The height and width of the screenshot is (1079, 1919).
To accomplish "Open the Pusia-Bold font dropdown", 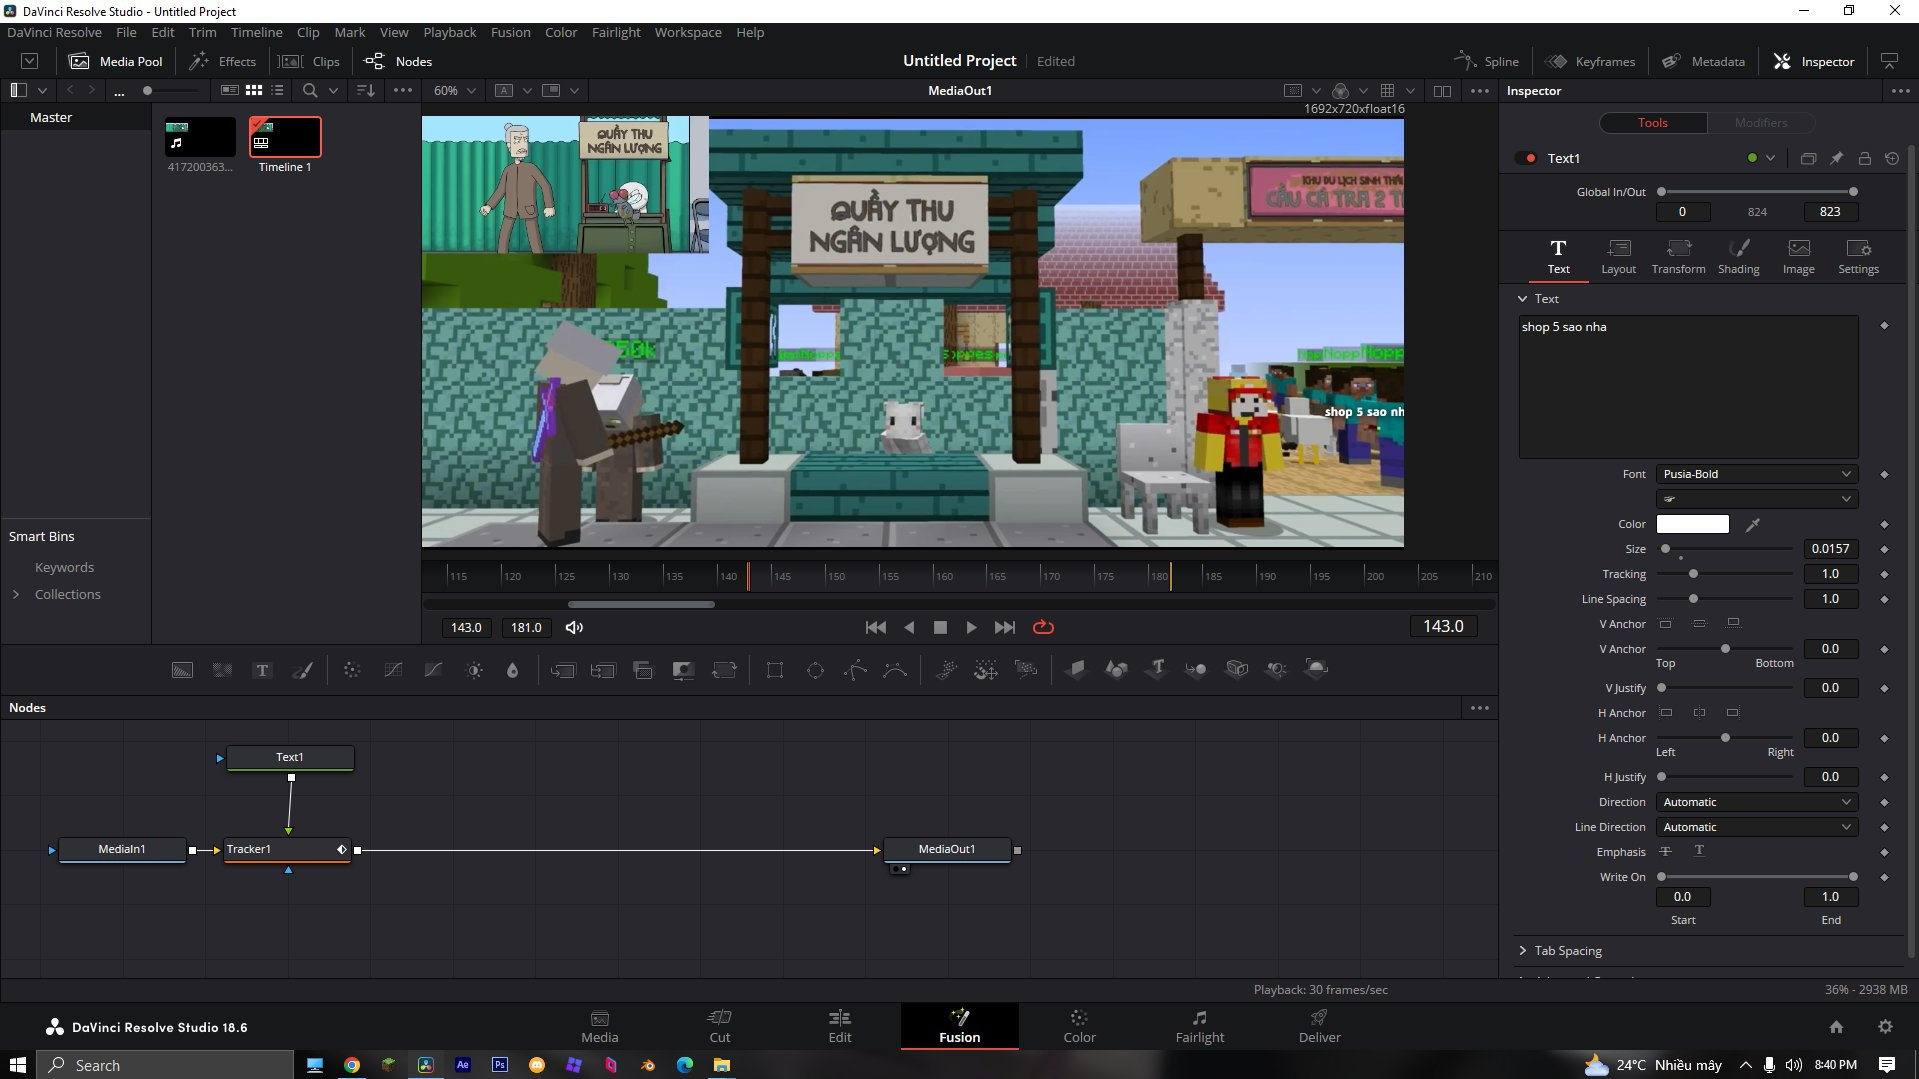I will 1756,474.
